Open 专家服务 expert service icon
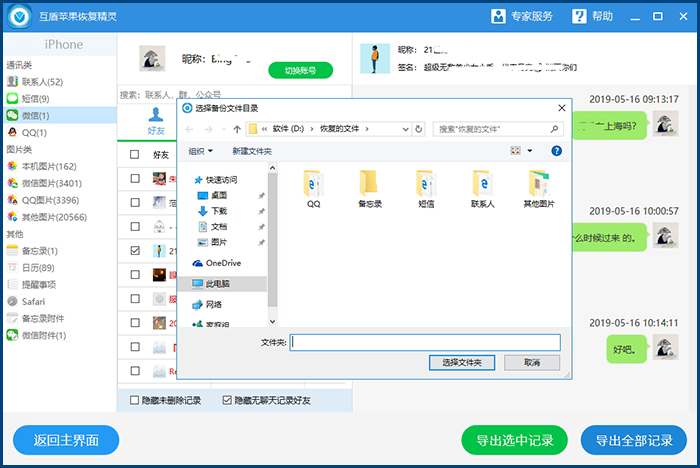The width and height of the screenshot is (700, 468). [498, 17]
